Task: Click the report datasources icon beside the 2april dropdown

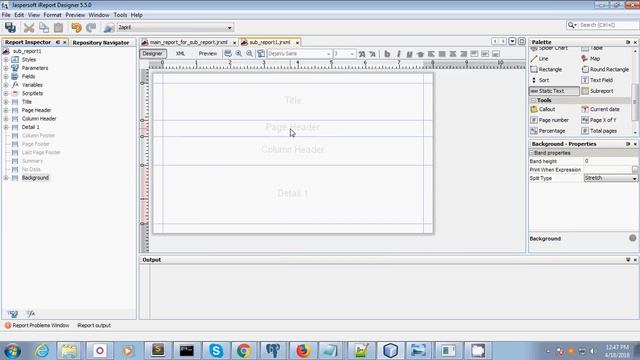Action: pyautogui.click(x=109, y=27)
